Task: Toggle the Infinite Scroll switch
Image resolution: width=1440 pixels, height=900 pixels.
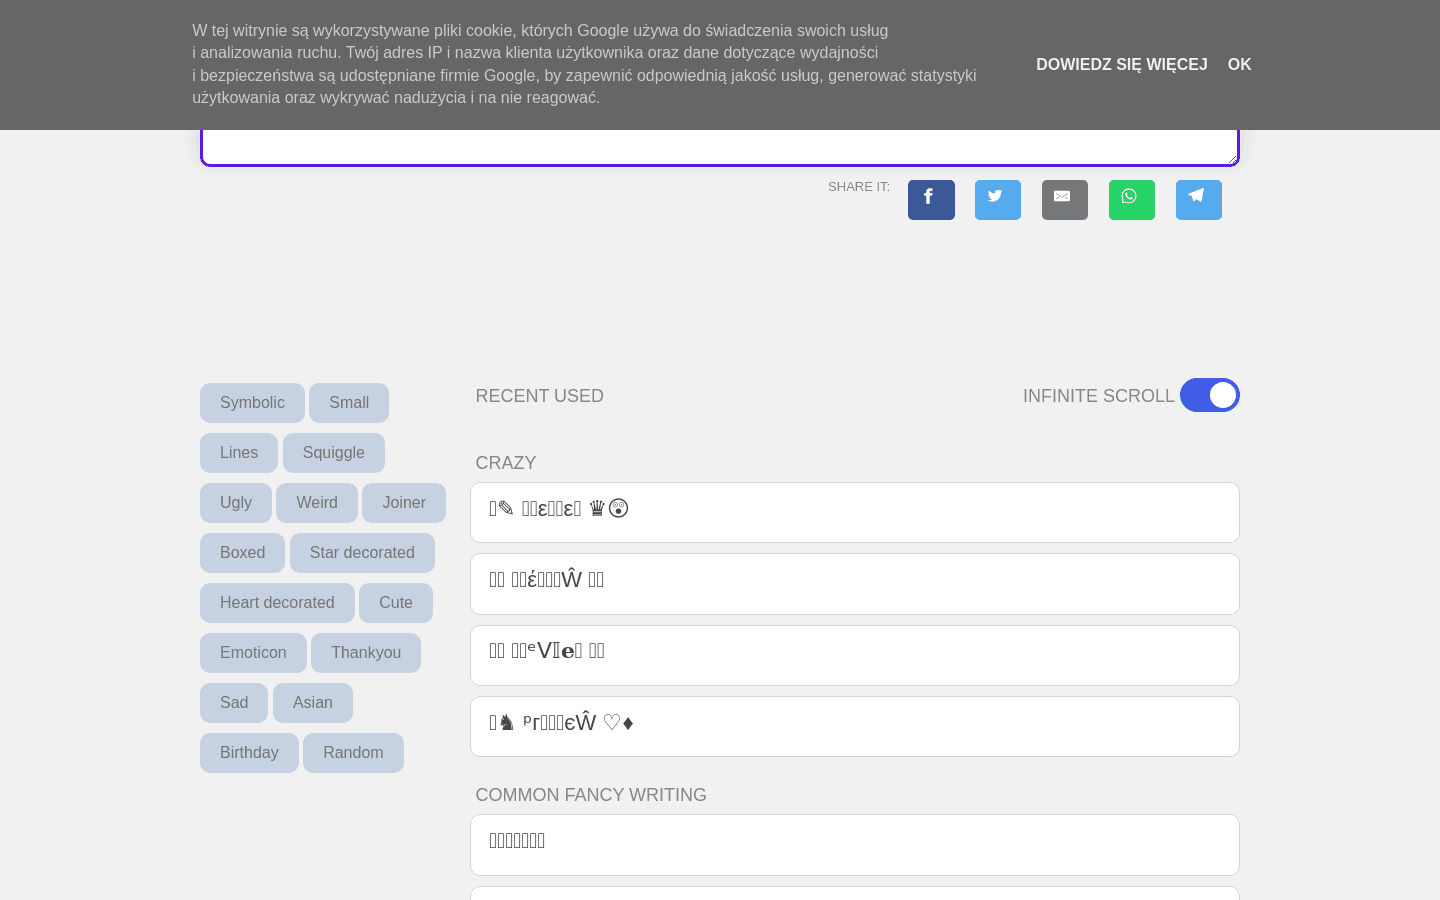Action: 1209,395
